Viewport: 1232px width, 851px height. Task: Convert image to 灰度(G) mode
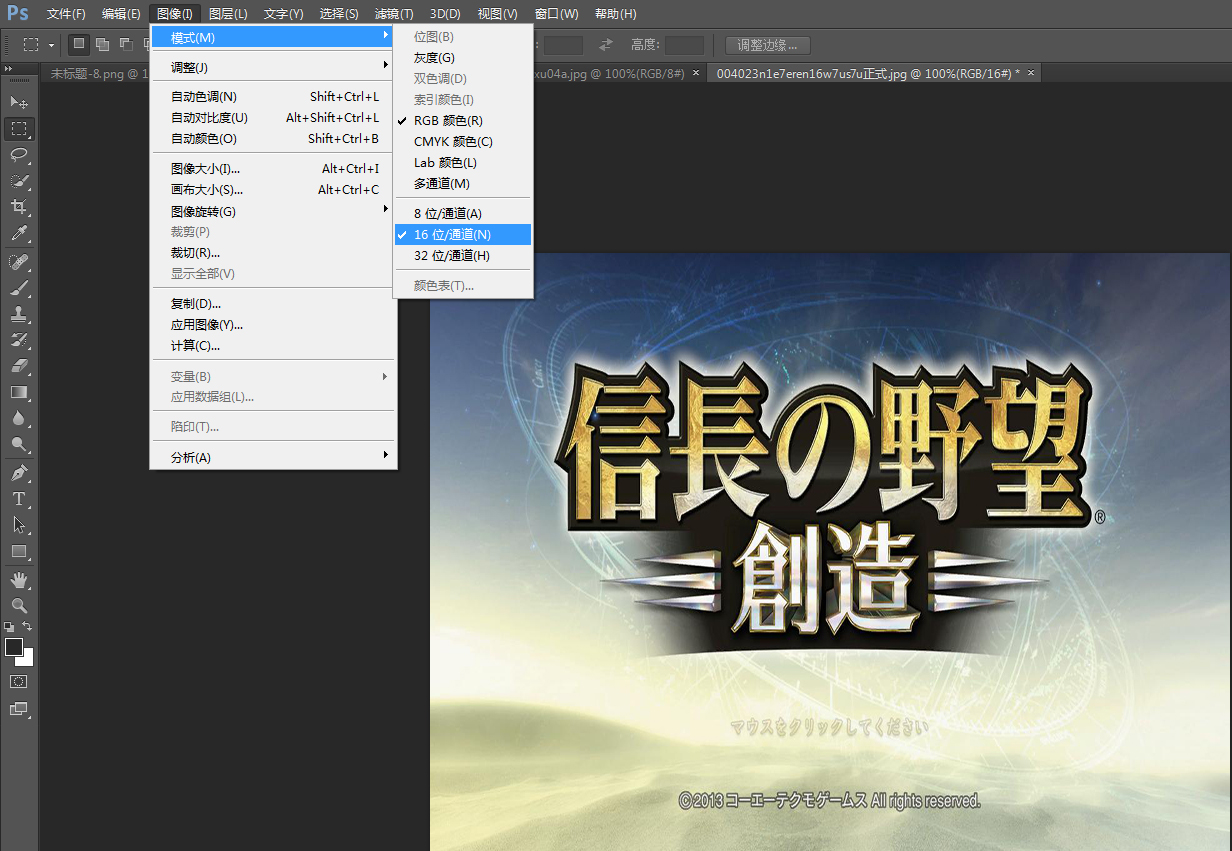click(x=463, y=58)
